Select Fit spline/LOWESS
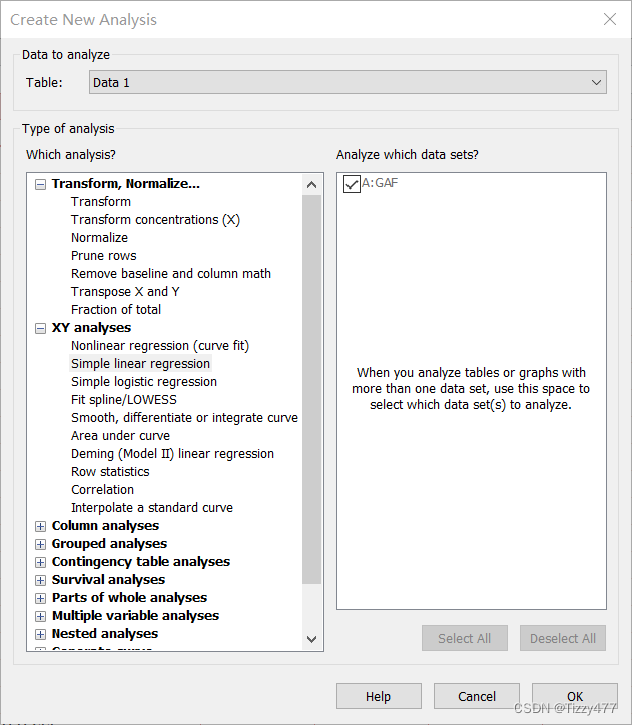The height and width of the screenshot is (725, 632). pyautogui.click(x=123, y=400)
